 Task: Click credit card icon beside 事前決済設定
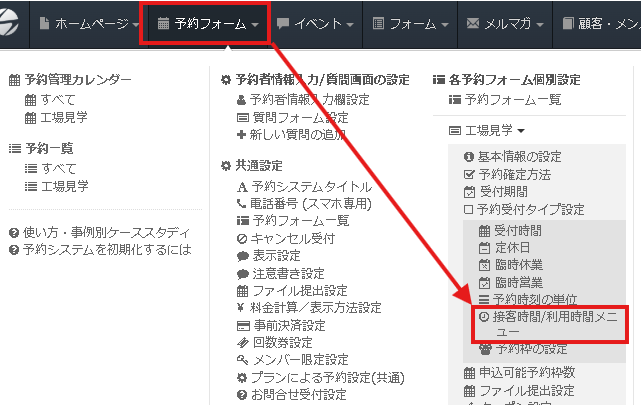[243, 326]
